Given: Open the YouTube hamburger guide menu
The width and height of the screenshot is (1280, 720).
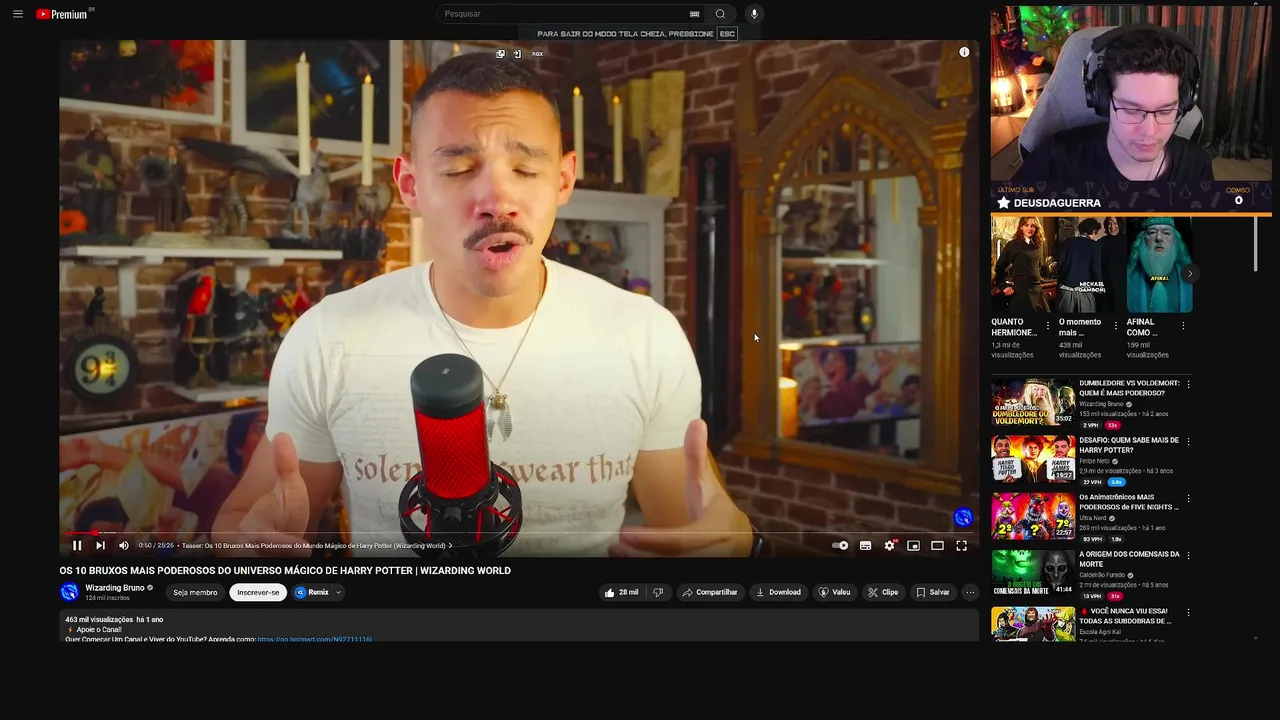Looking at the screenshot, I should [x=18, y=14].
